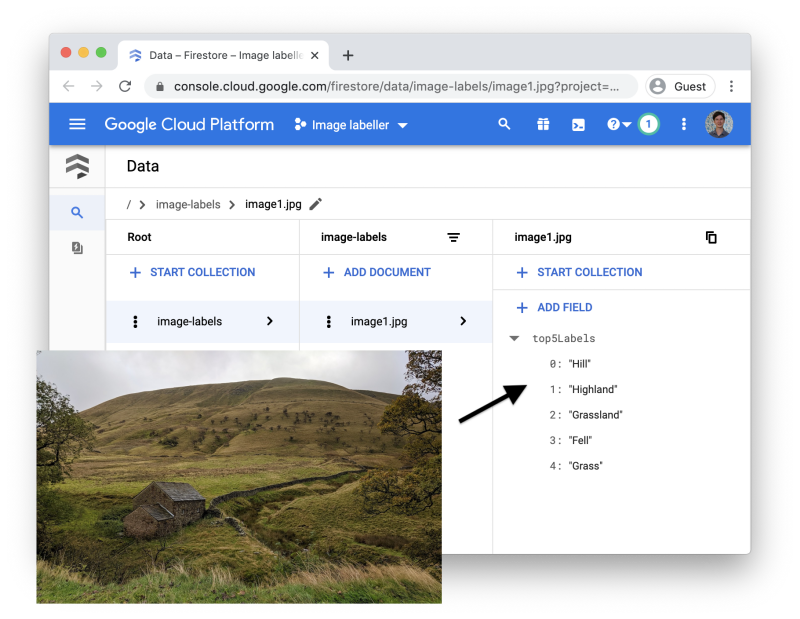Viewport: 800px width, 619px height.
Task: Click the filter icon in image-labels column
Action: 453,237
